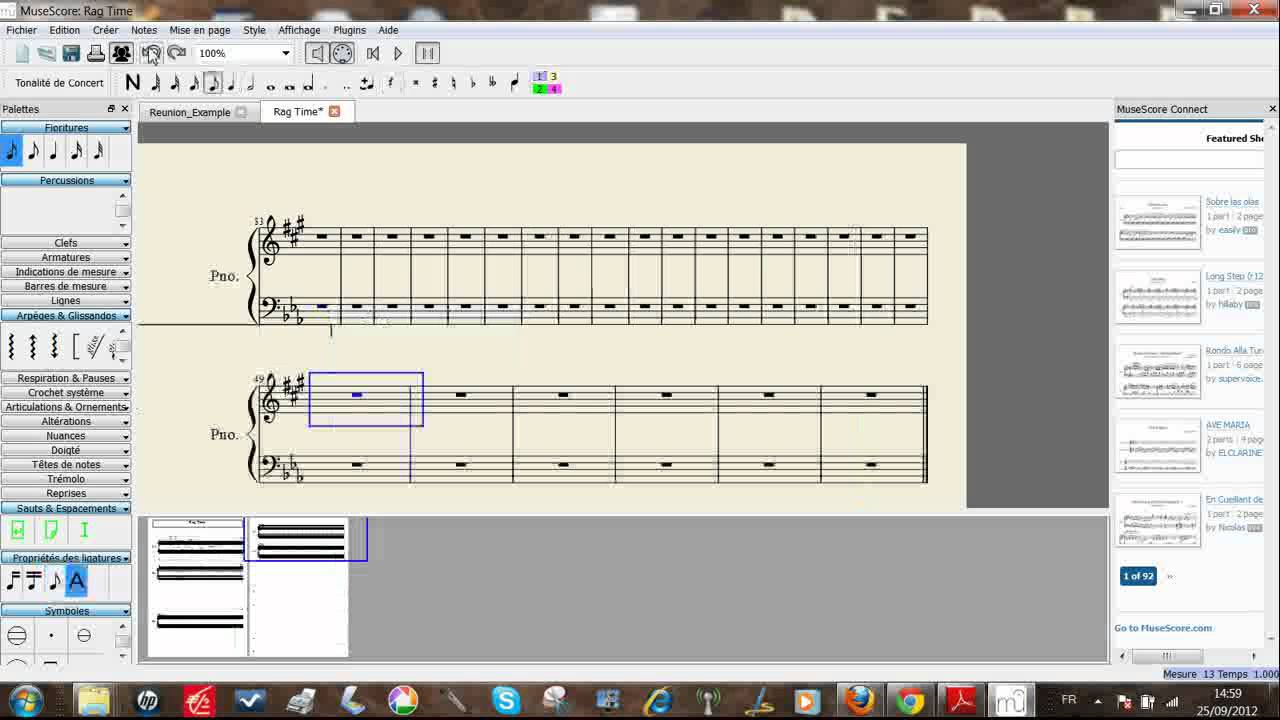
Task: Select the highlighted eighth-note duration
Action: [x=213, y=84]
